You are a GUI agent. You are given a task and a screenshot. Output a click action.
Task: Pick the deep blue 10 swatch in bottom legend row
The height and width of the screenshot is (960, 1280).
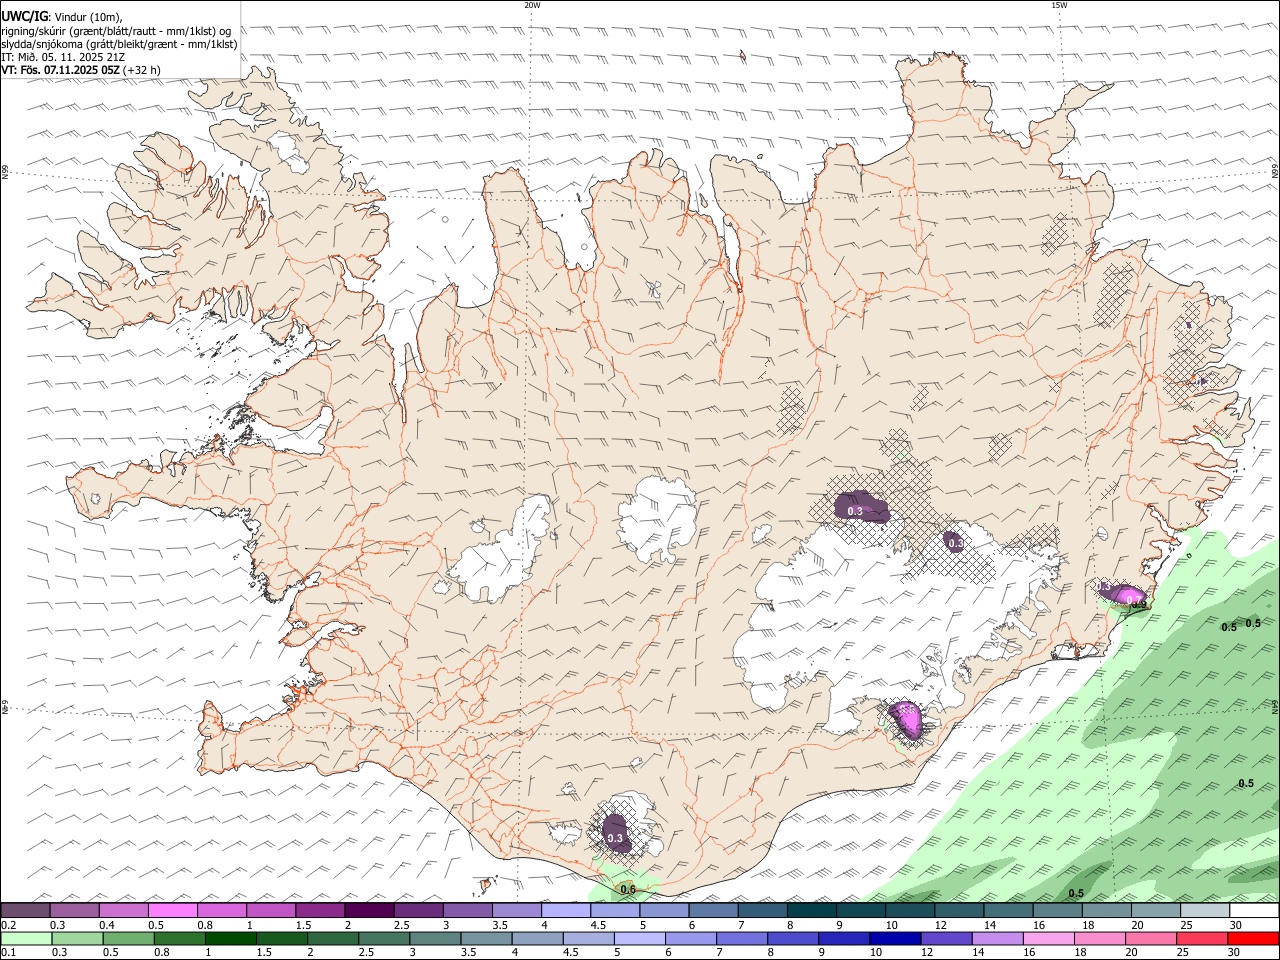[894, 939]
